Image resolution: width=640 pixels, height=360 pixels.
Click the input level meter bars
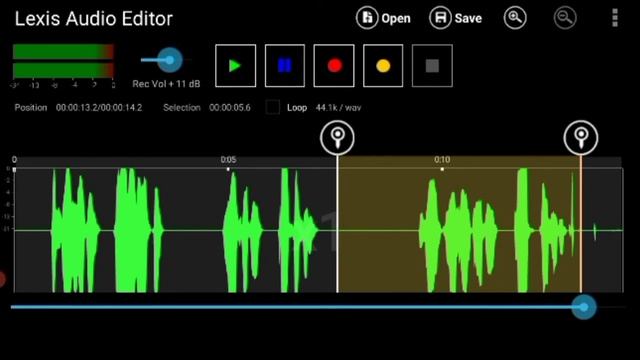(x=63, y=61)
